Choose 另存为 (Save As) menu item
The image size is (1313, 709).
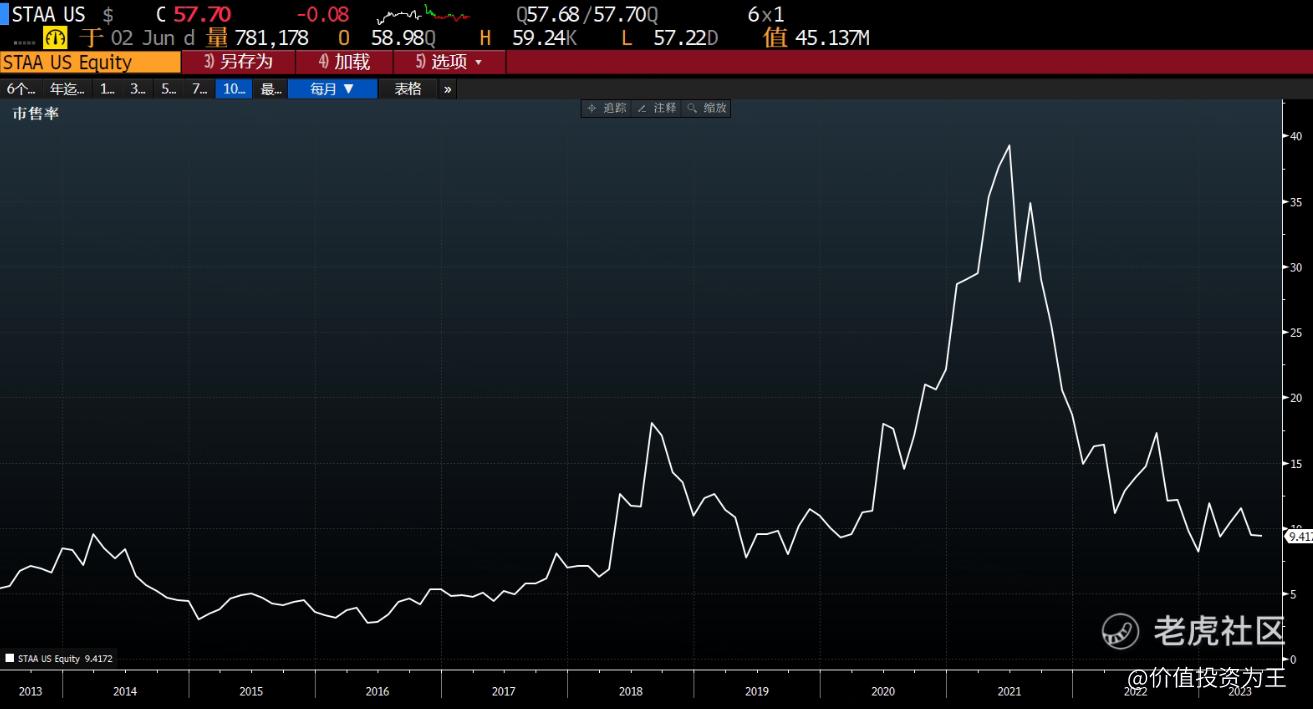[238, 62]
